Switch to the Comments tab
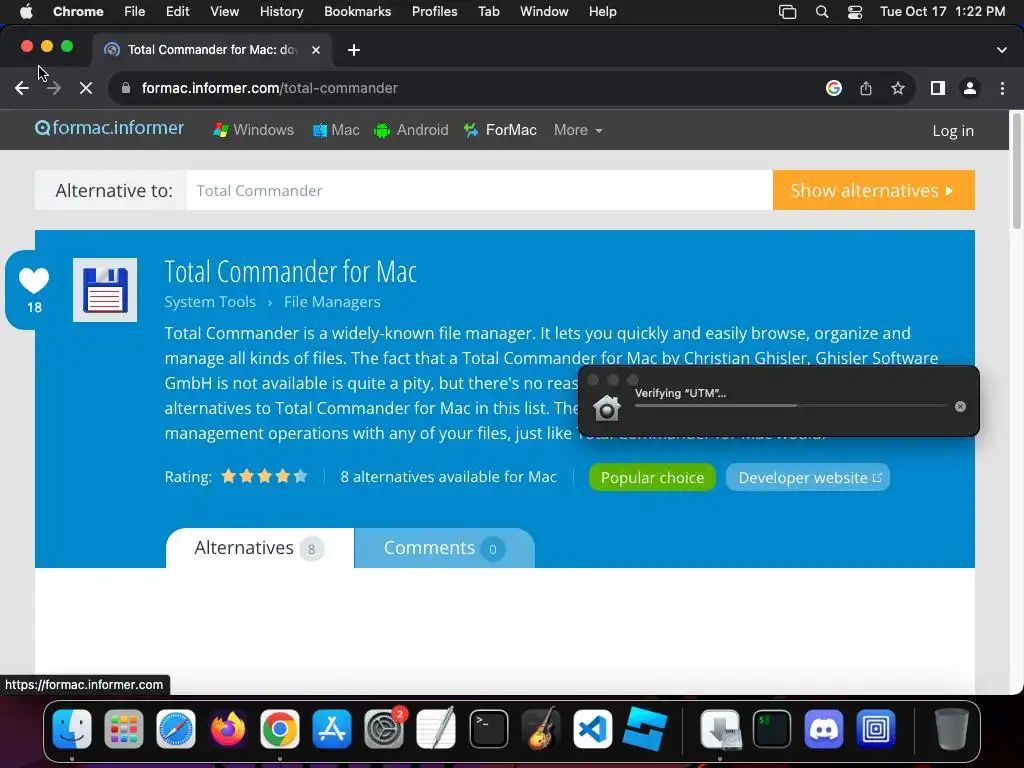 click(x=444, y=548)
